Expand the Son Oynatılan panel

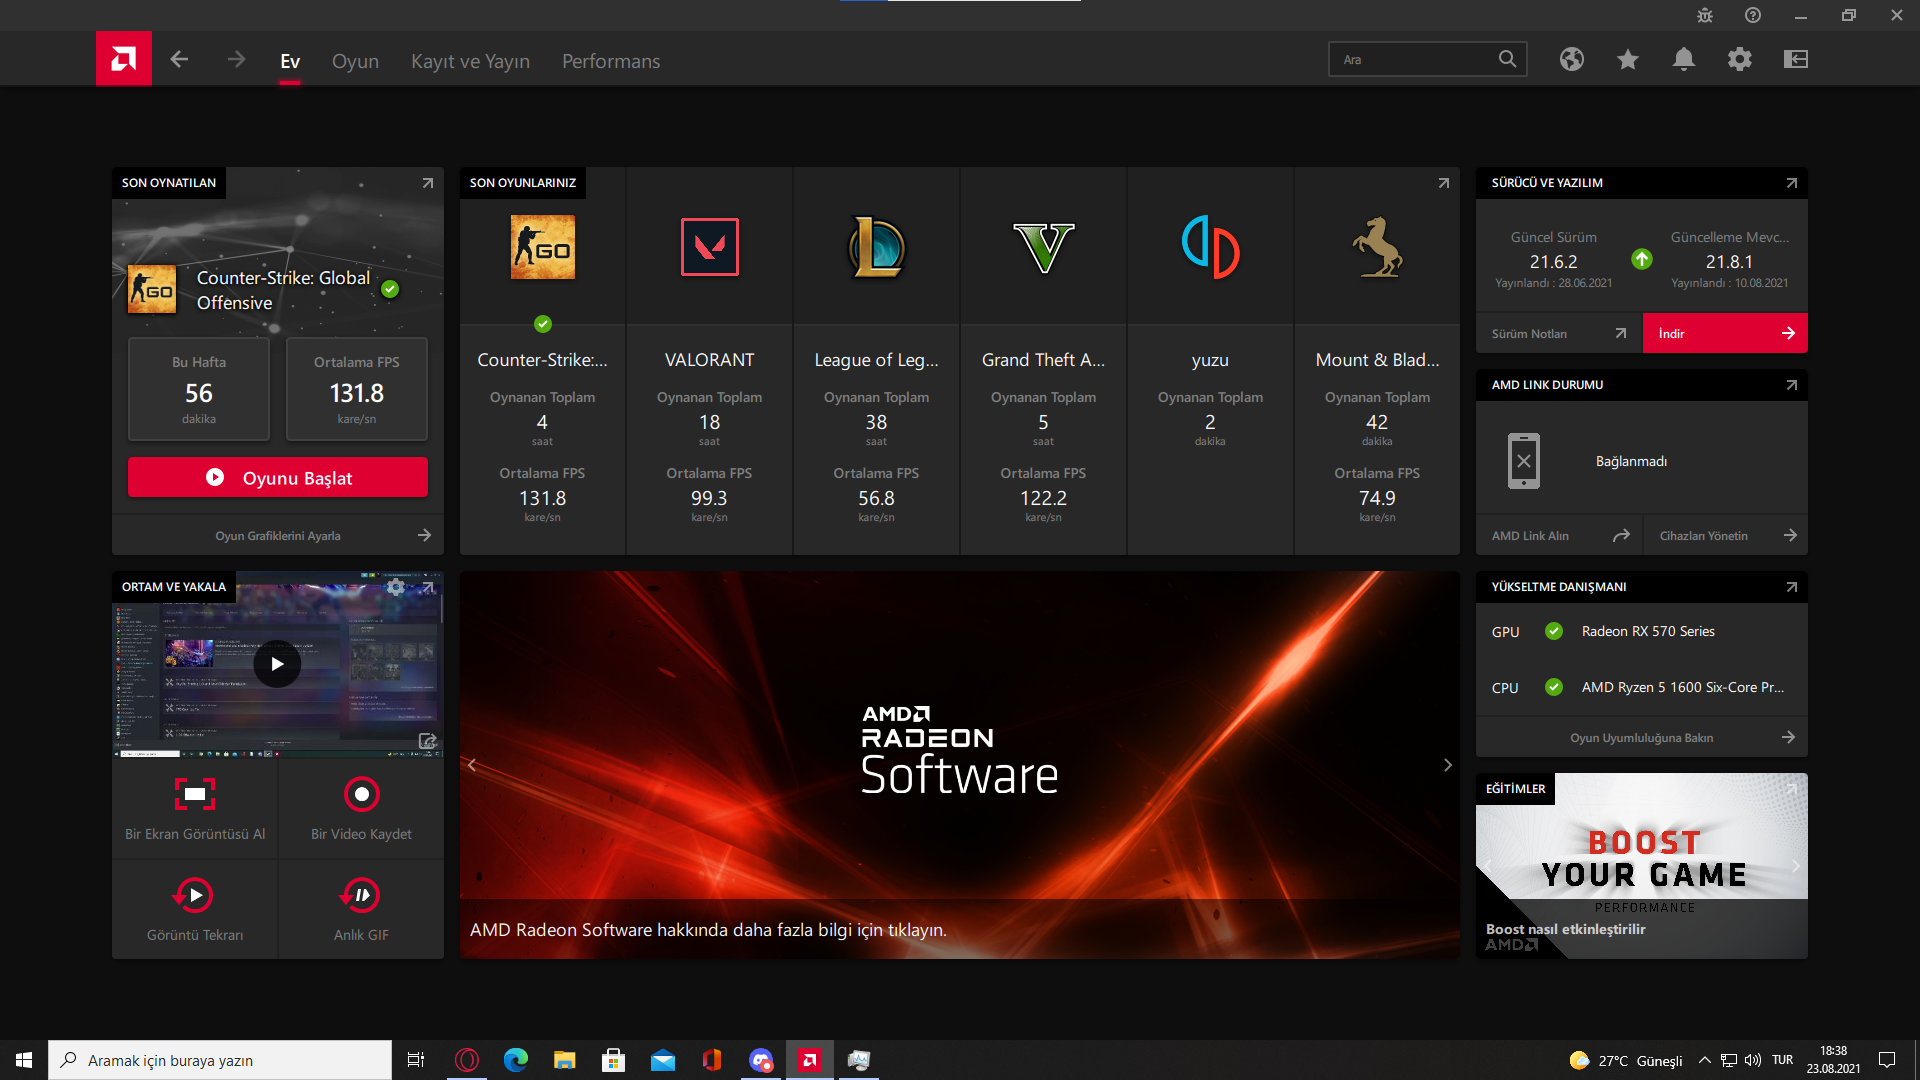click(428, 183)
